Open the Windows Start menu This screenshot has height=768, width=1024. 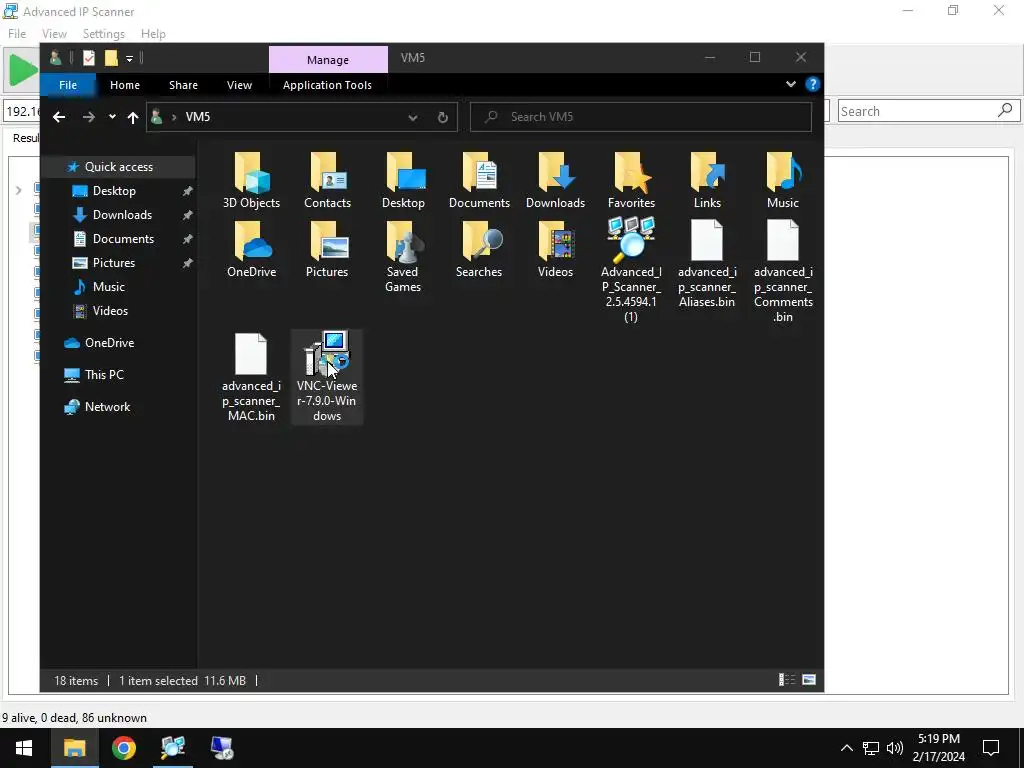(24, 748)
